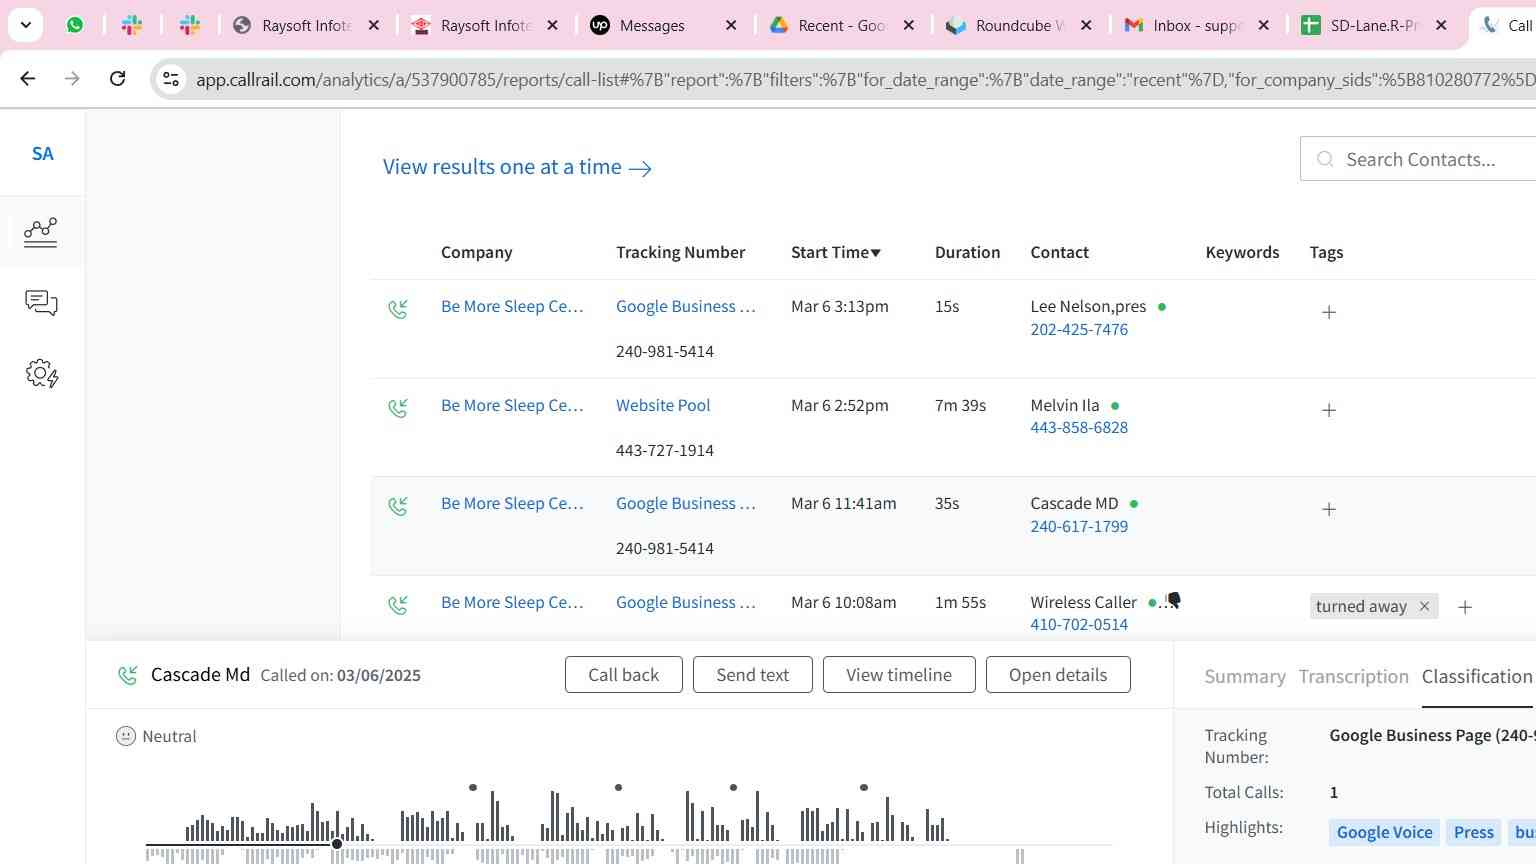Switch to the Summary panel tab
Image resolution: width=1536 pixels, height=864 pixels.
(1245, 676)
